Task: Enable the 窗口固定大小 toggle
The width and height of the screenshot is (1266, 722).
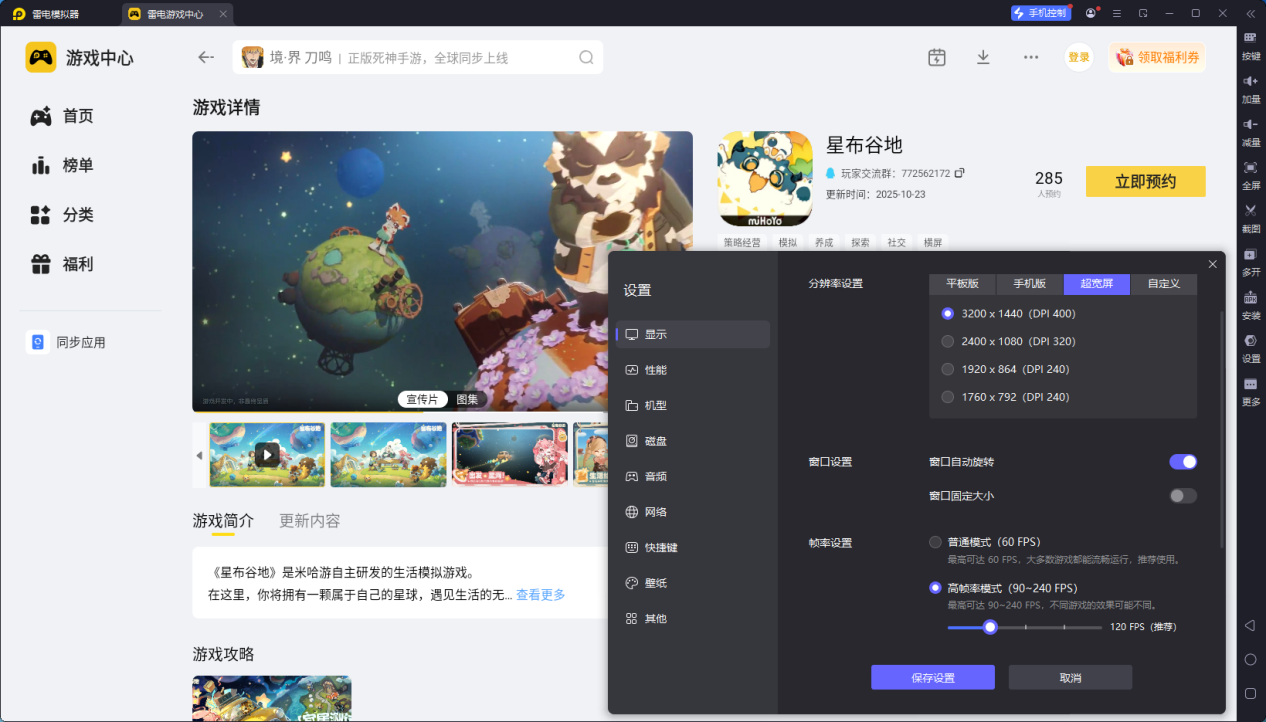Action: click(1182, 495)
